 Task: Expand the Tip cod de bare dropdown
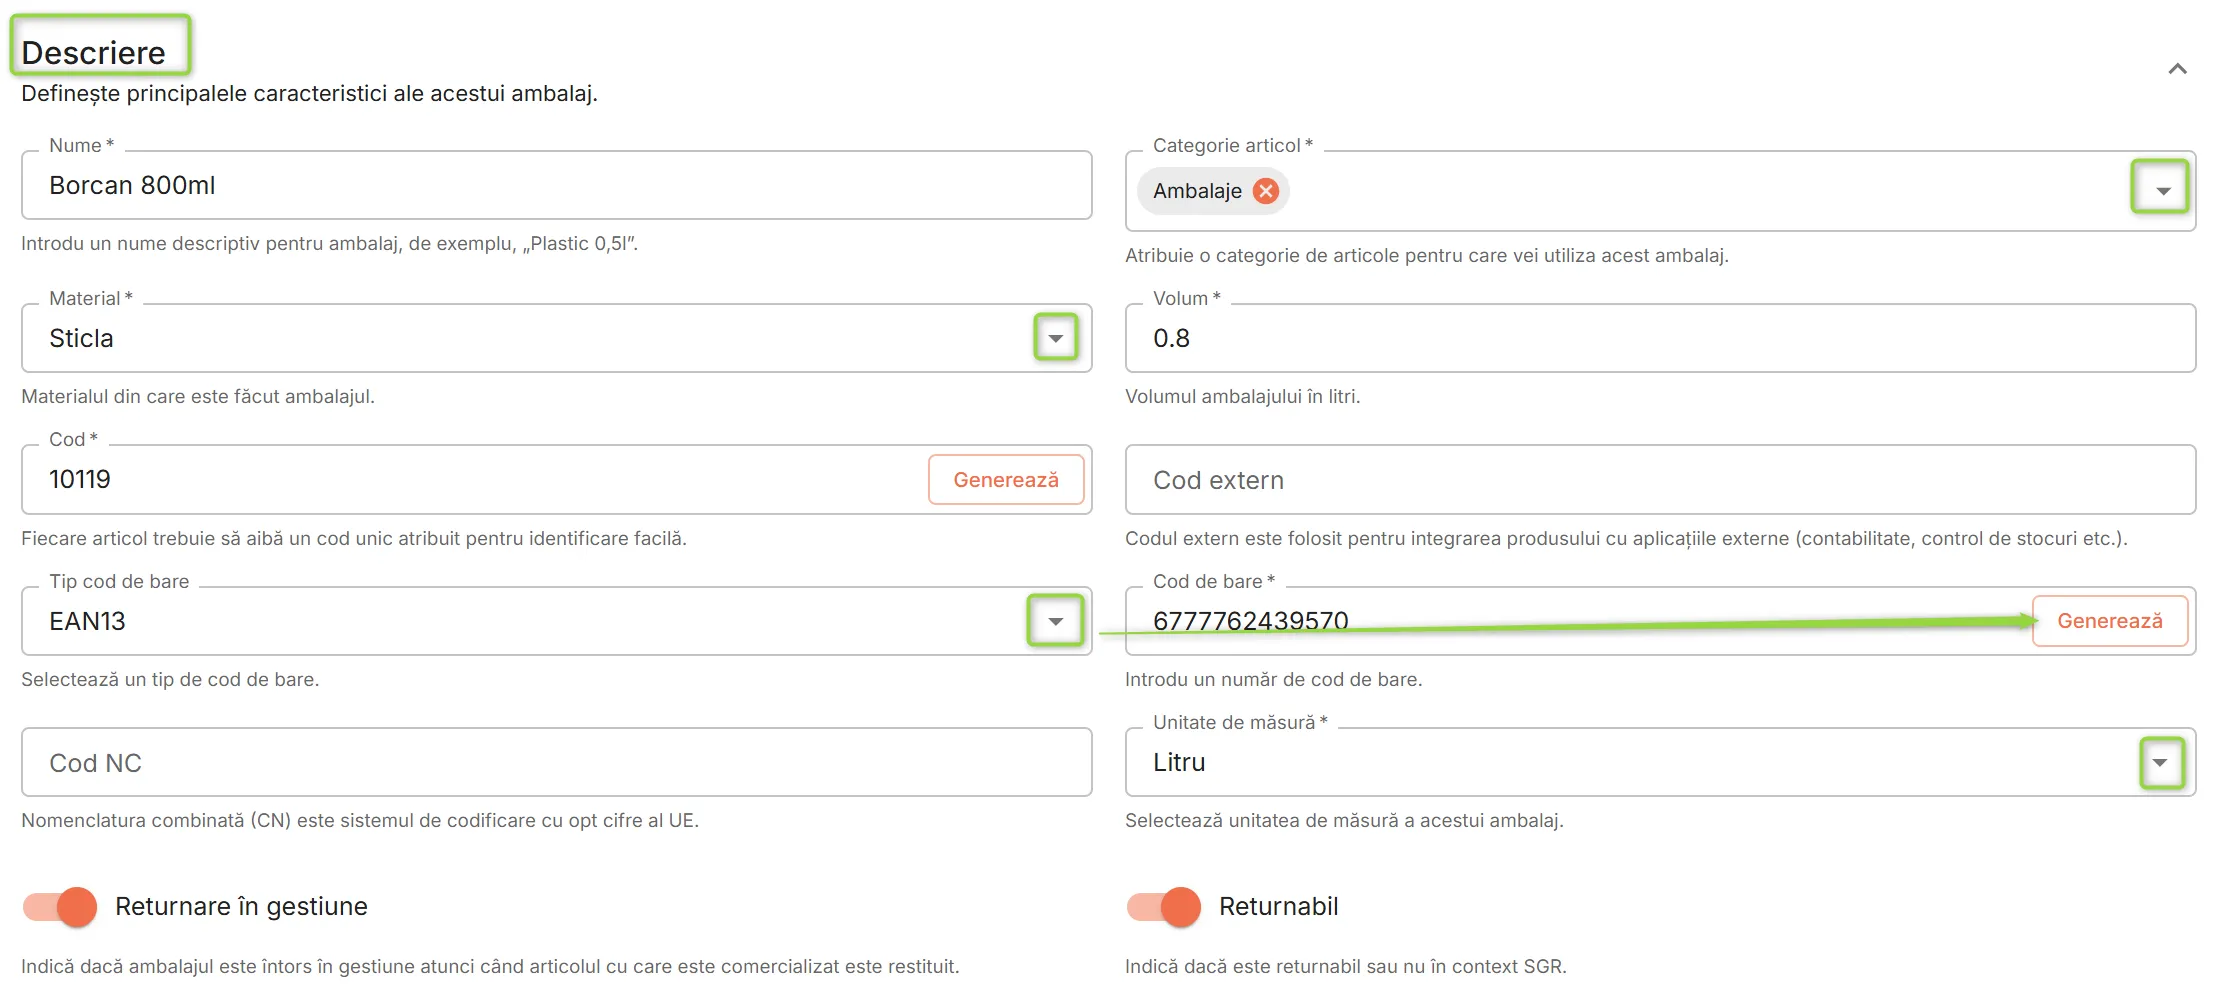1055,621
